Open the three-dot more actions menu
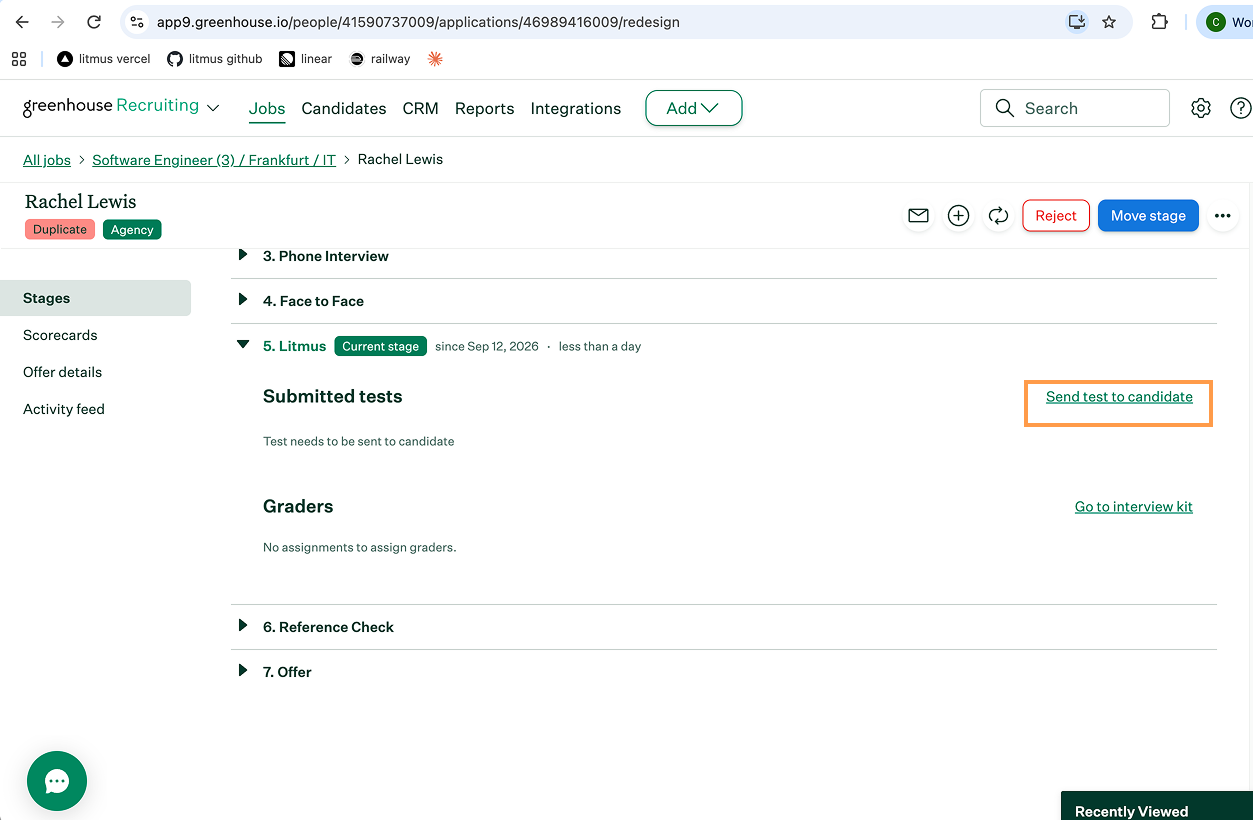Viewport: 1253px width, 820px height. [1222, 215]
